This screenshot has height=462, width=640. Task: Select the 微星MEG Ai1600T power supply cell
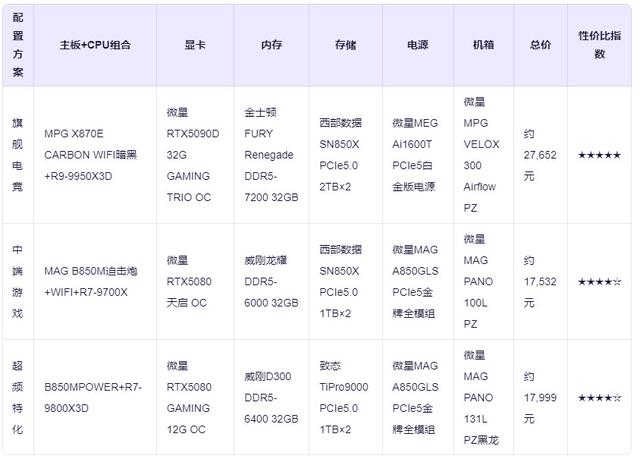click(x=418, y=155)
